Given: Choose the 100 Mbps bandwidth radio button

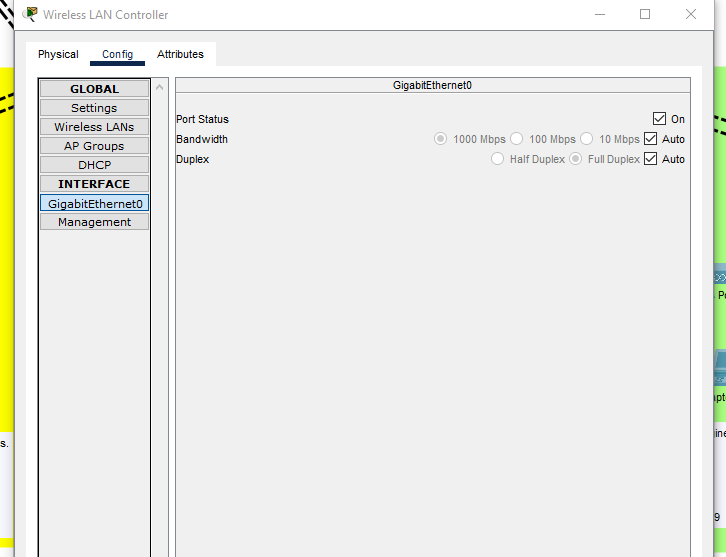Looking at the screenshot, I should click(517, 139).
